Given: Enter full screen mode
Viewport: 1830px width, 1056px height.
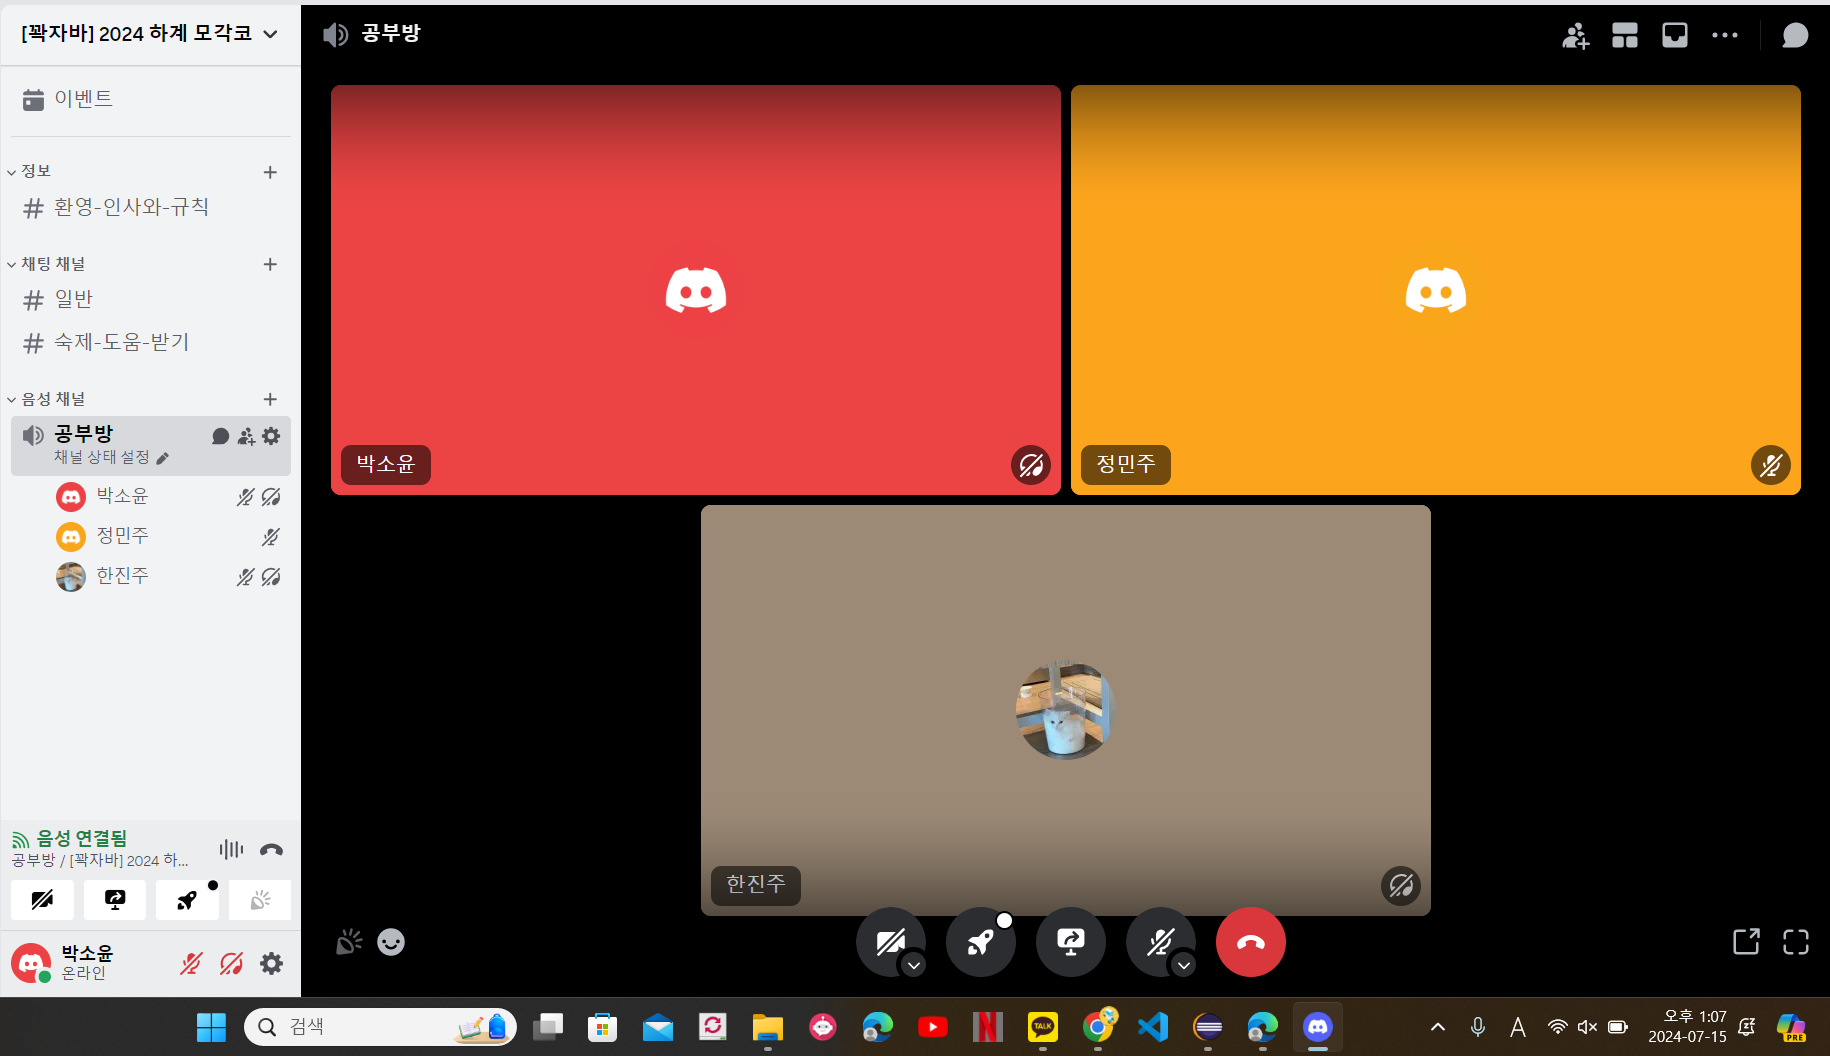Looking at the screenshot, I should (x=1796, y=942).
